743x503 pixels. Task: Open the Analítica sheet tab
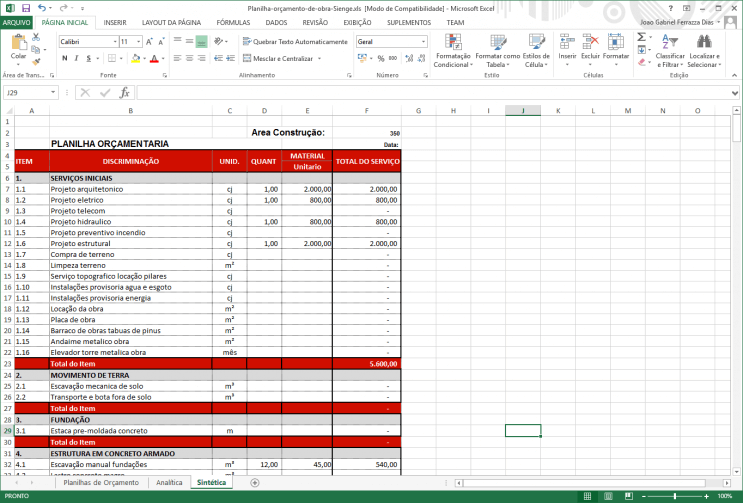coord(169,482)
